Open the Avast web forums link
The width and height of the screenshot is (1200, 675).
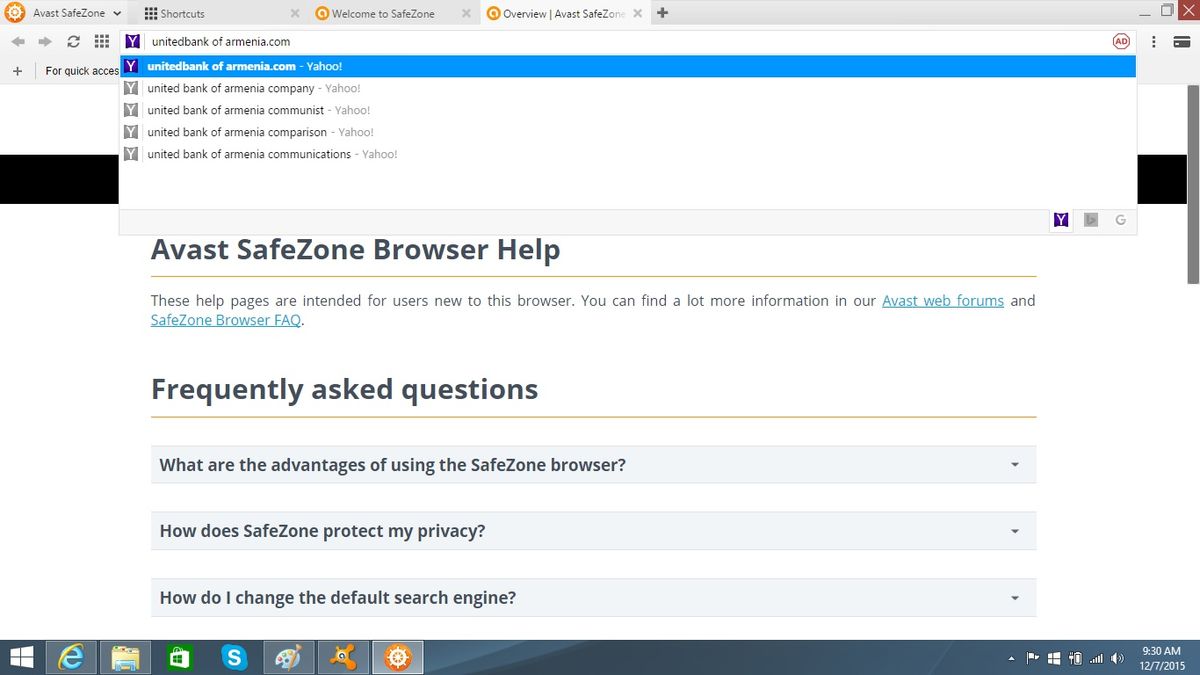click(x=943, y=300)
